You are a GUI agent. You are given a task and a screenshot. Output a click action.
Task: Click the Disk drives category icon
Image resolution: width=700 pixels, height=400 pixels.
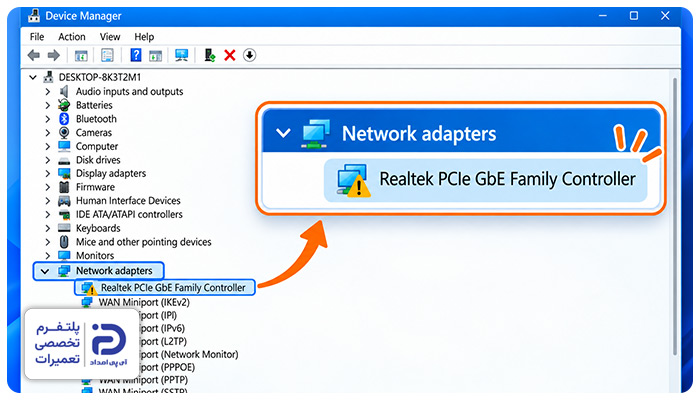point(64,160)
